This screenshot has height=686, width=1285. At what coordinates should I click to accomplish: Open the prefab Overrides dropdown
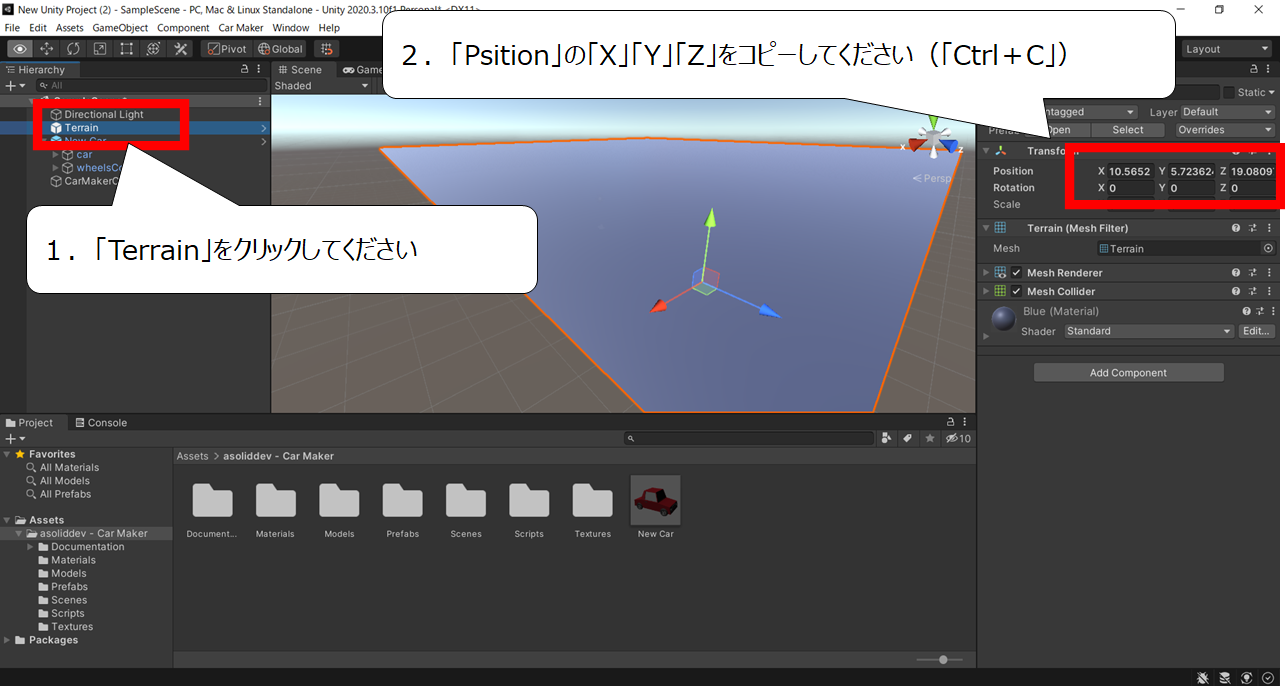coord(1225,130)
